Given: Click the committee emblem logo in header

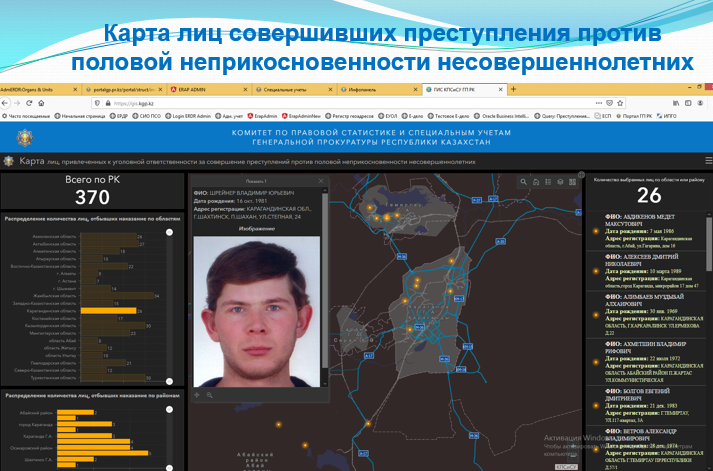Looking at the screenshot, I should pos(24,137).
